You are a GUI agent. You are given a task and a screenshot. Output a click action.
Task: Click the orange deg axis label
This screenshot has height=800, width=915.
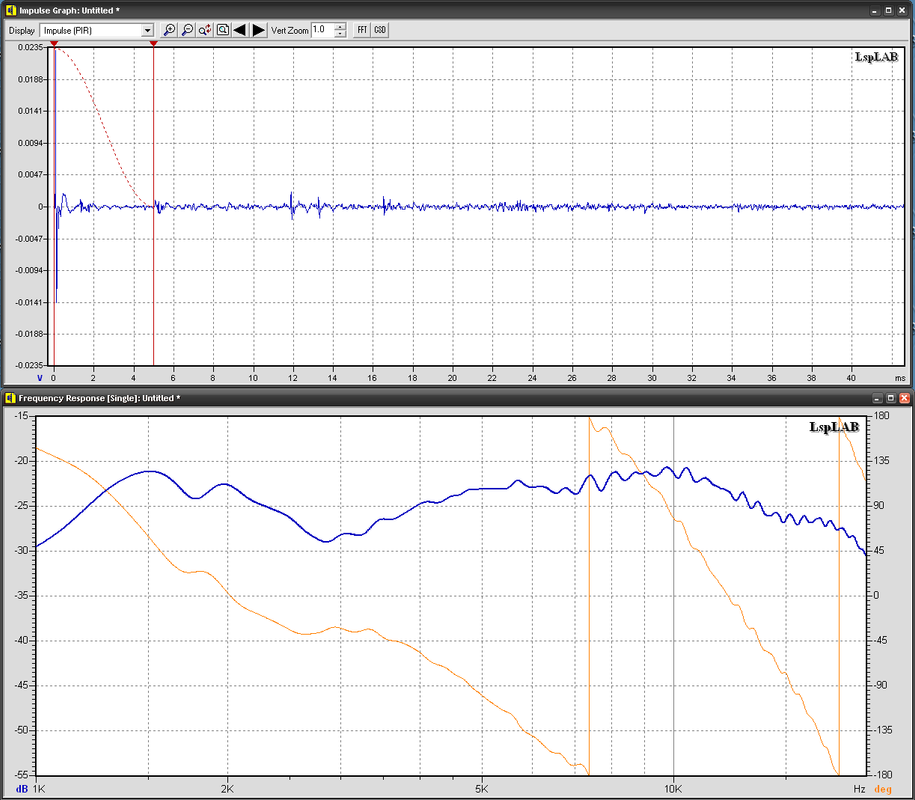[x=883, y=789]
